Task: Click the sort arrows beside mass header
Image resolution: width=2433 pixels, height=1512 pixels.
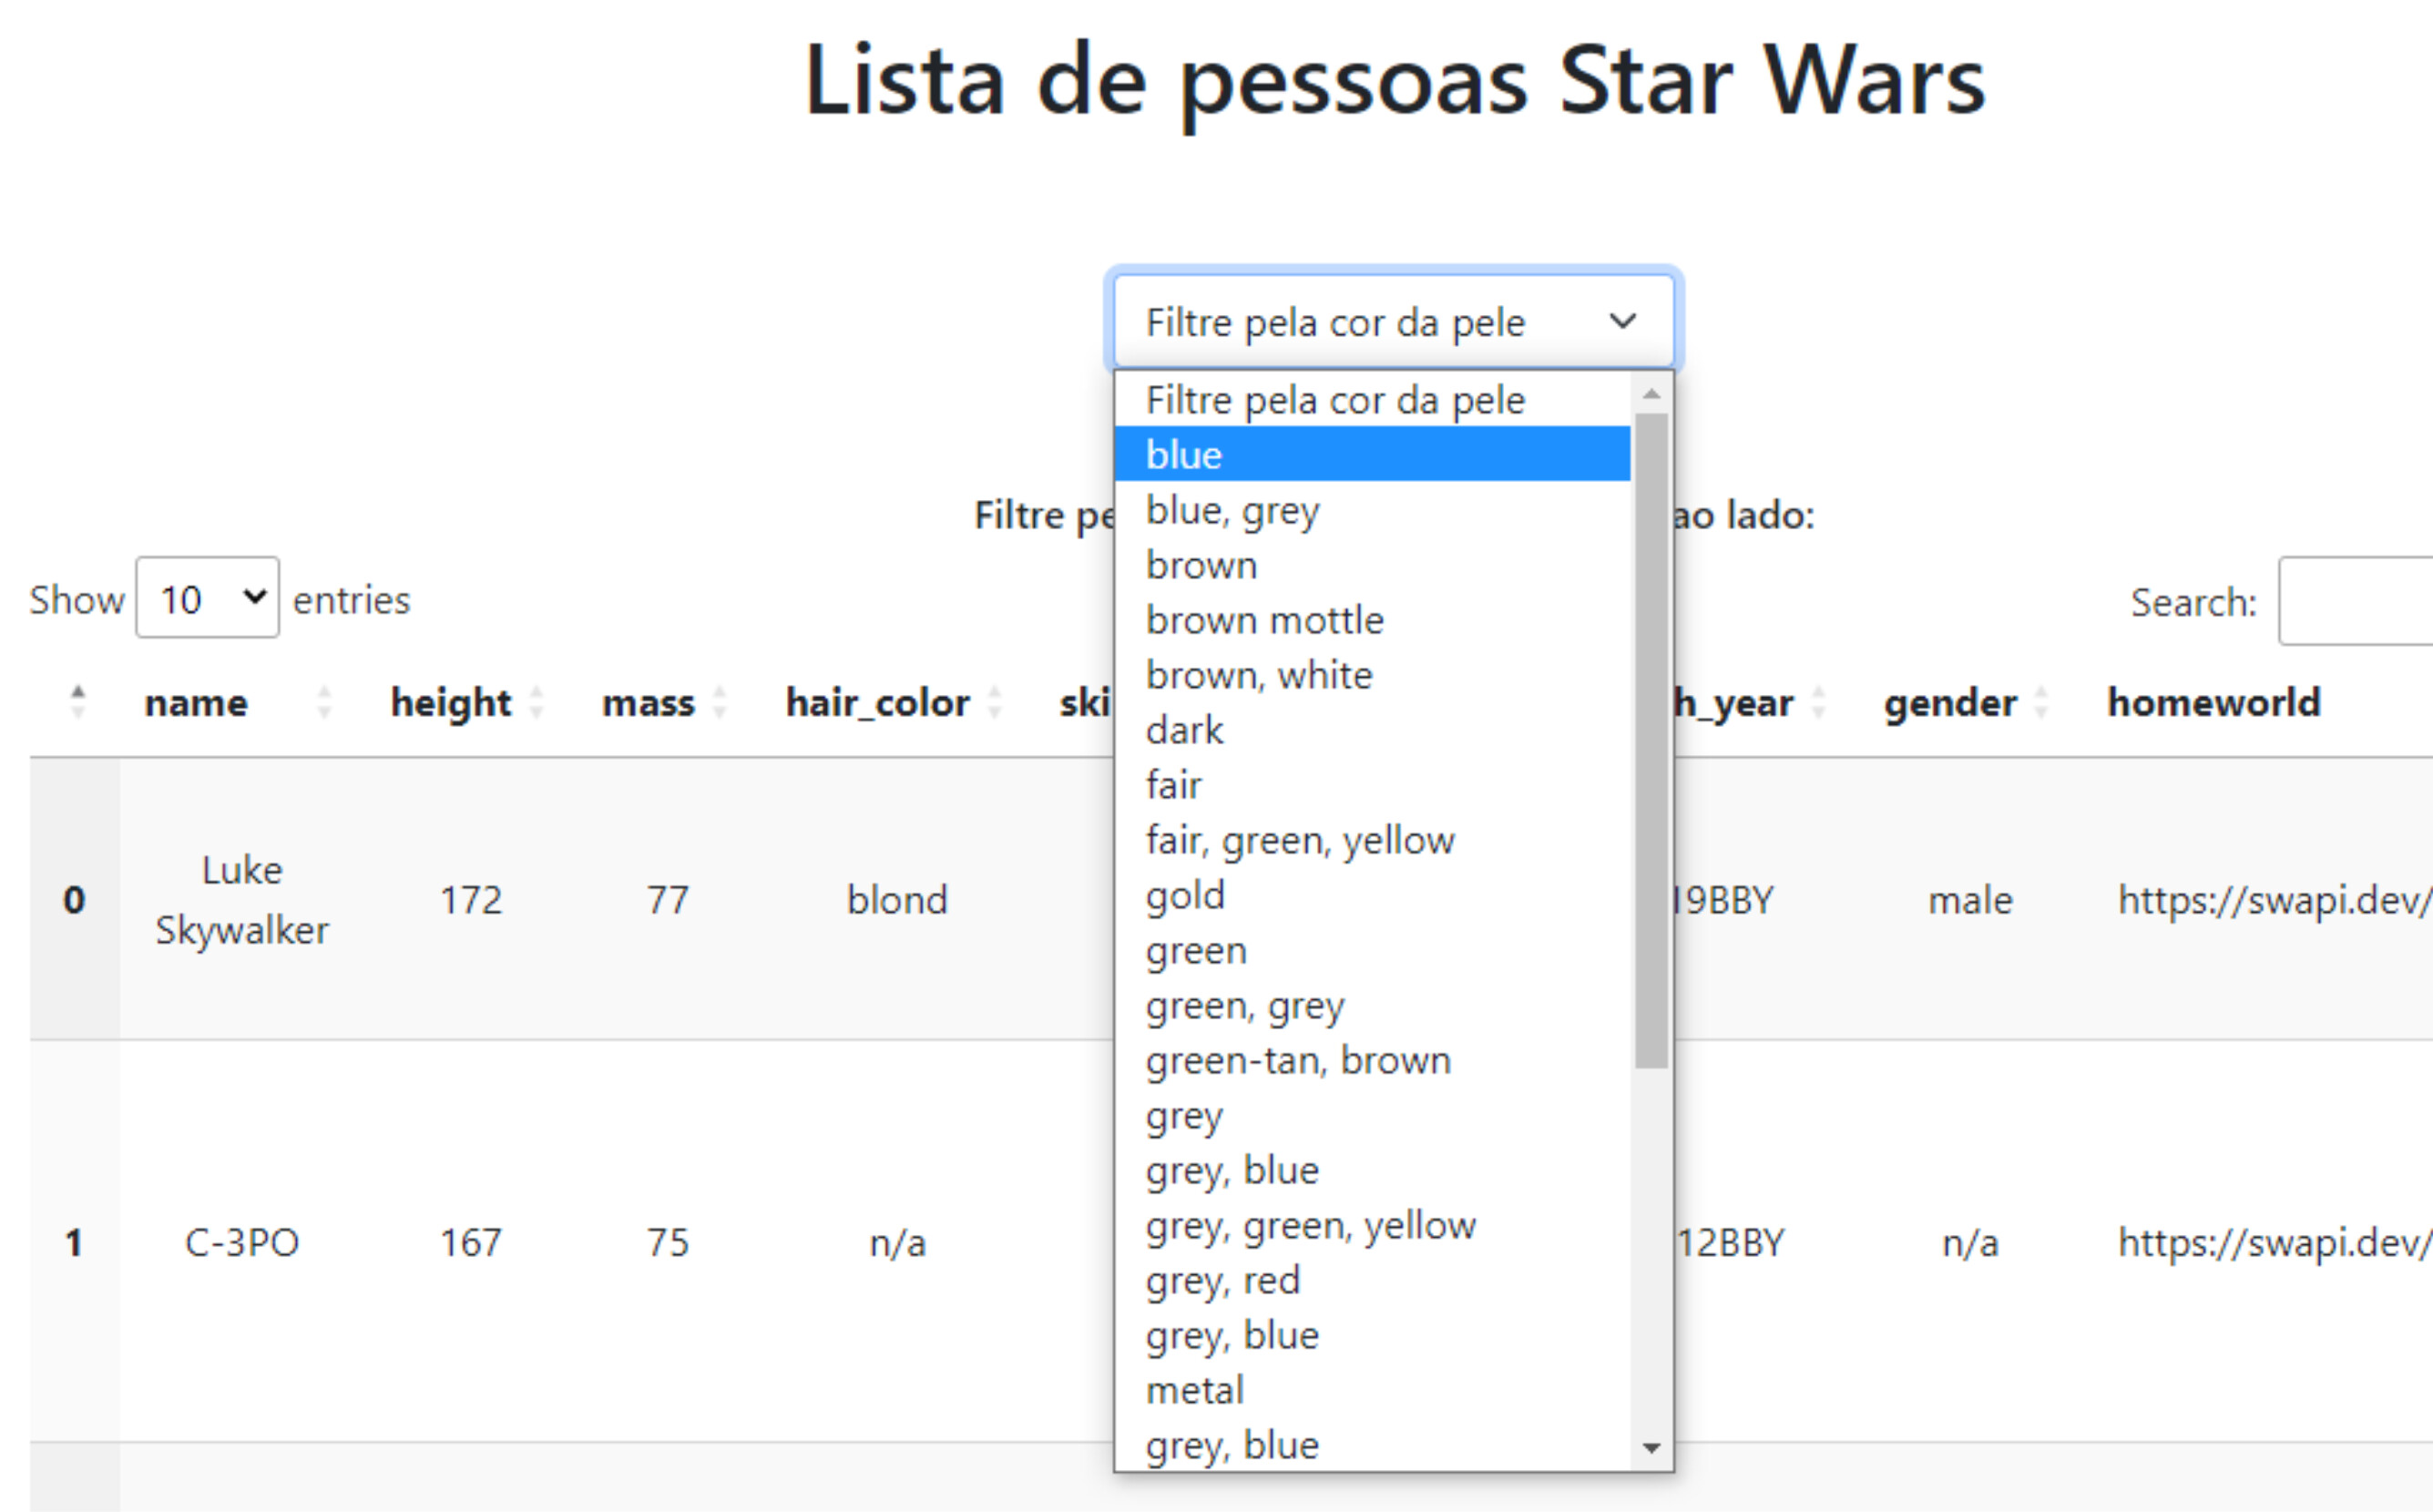Action: coord(720,702)
